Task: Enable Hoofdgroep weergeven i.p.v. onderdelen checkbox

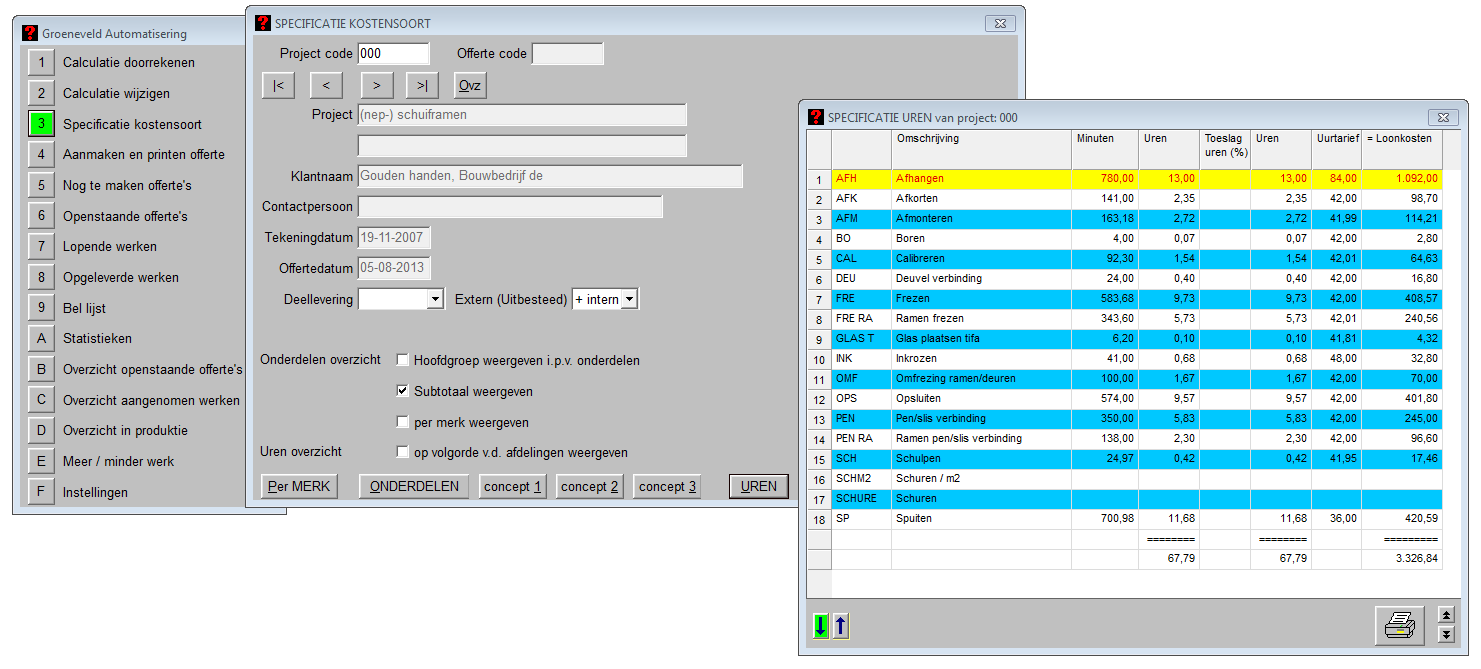Action: tap(403, 360)
